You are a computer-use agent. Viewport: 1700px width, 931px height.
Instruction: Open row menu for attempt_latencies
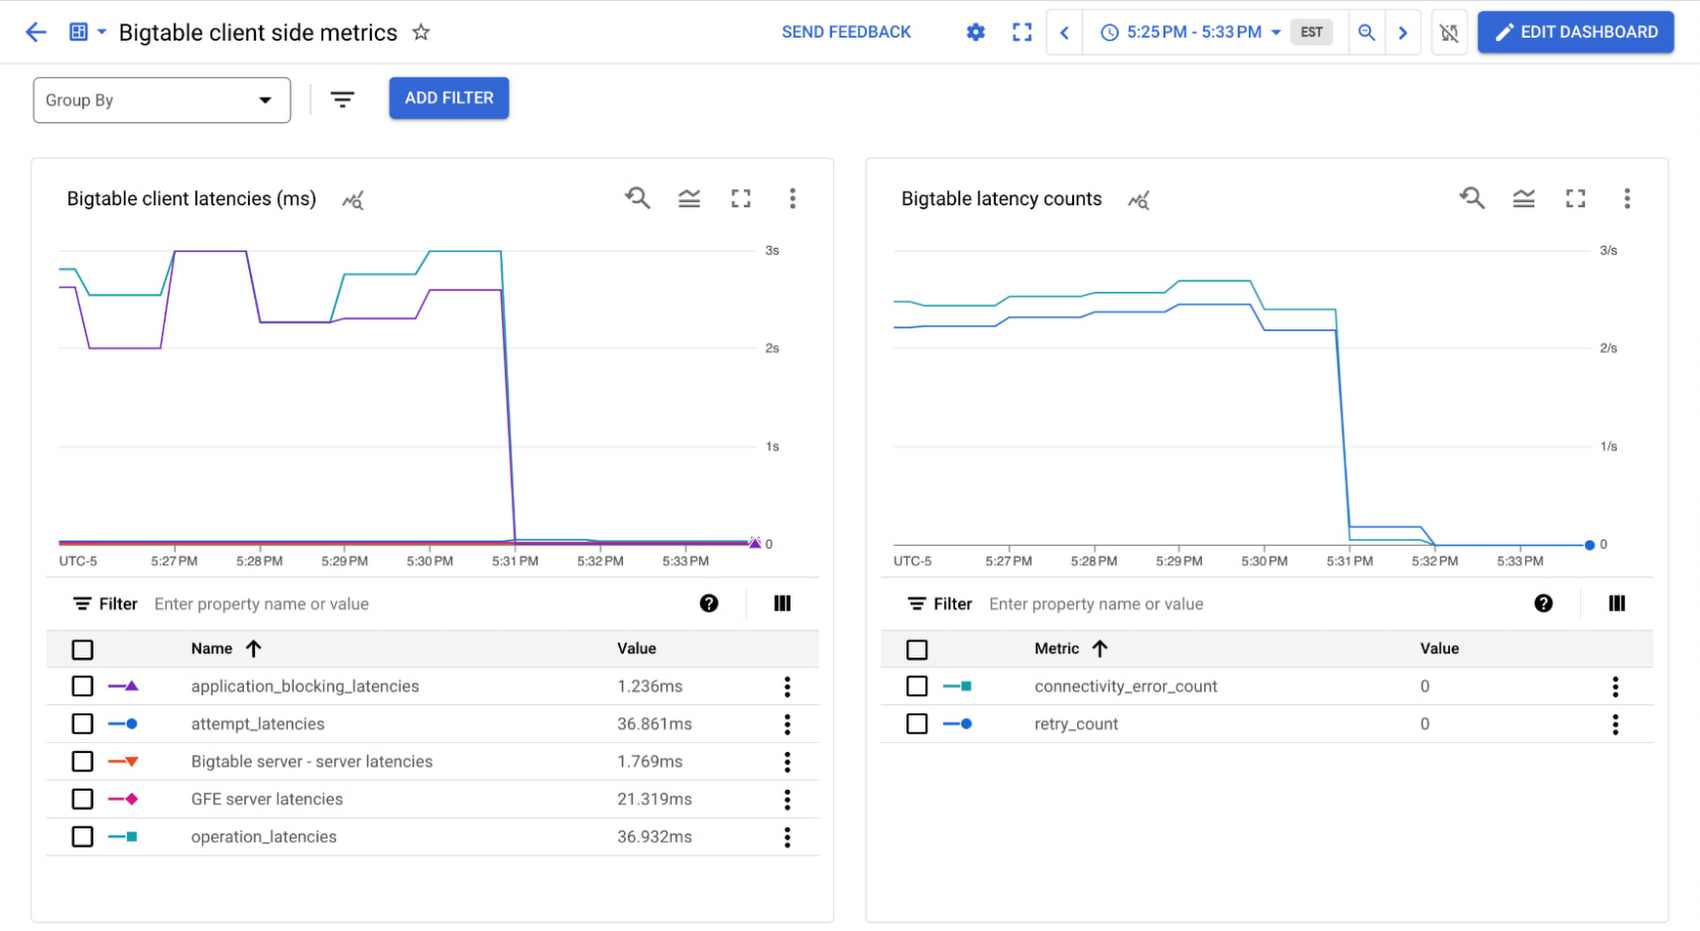pos(788,724)
